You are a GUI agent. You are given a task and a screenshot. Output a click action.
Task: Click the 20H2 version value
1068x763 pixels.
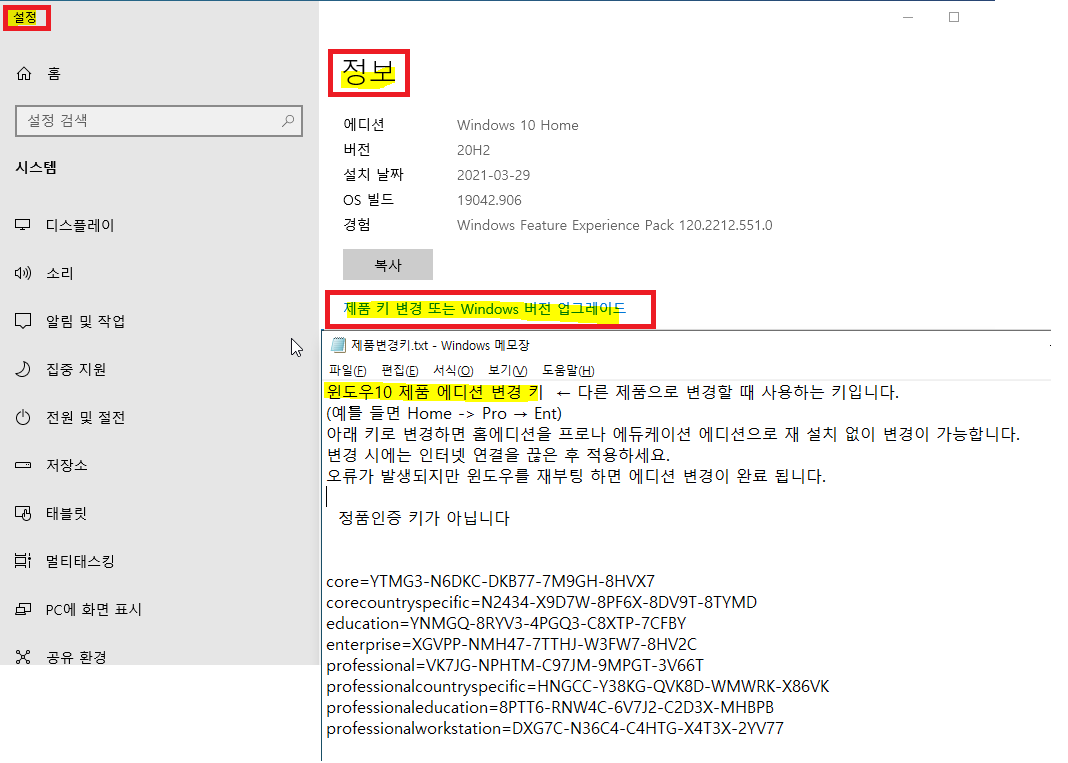coord(473,151)
